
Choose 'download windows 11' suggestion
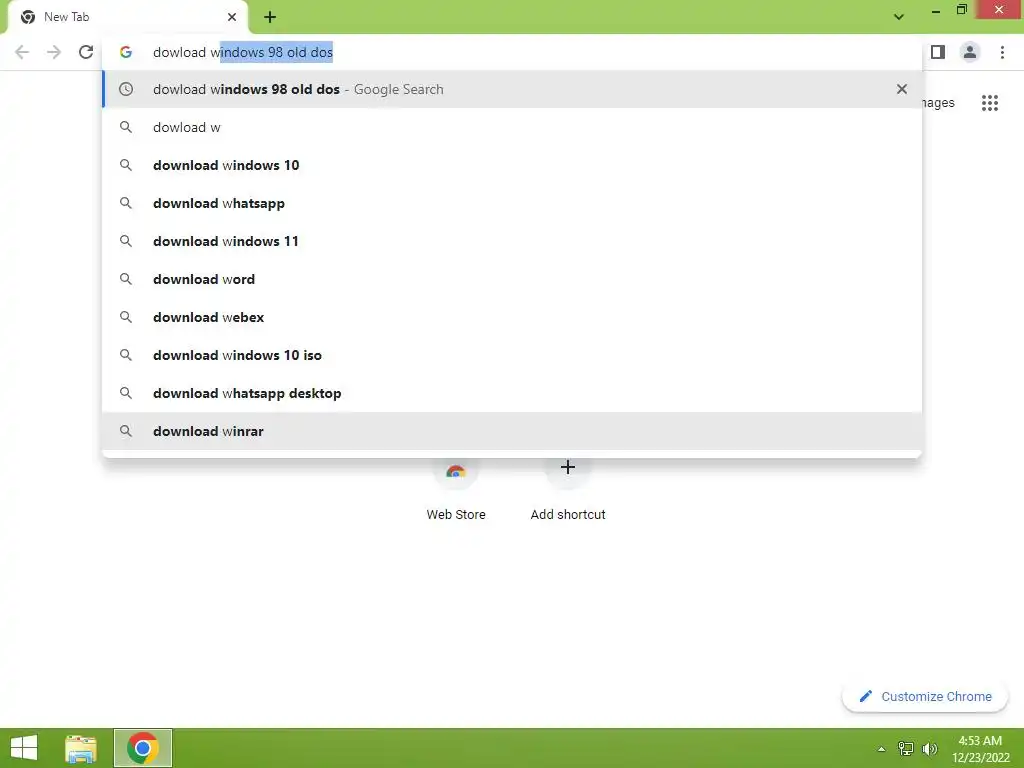(x=512, y=241)
